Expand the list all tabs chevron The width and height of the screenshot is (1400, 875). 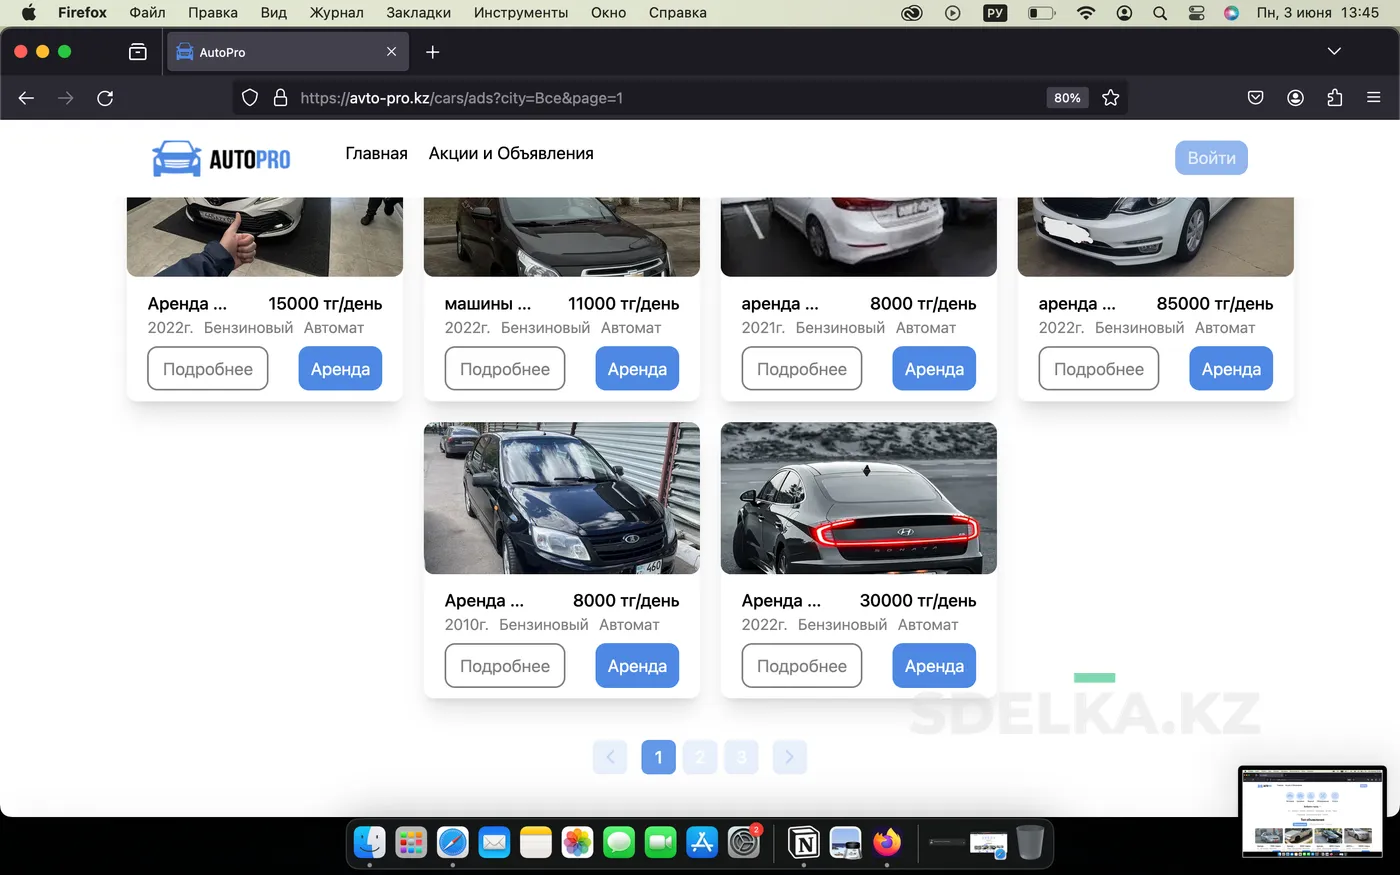coord(1334,51)
